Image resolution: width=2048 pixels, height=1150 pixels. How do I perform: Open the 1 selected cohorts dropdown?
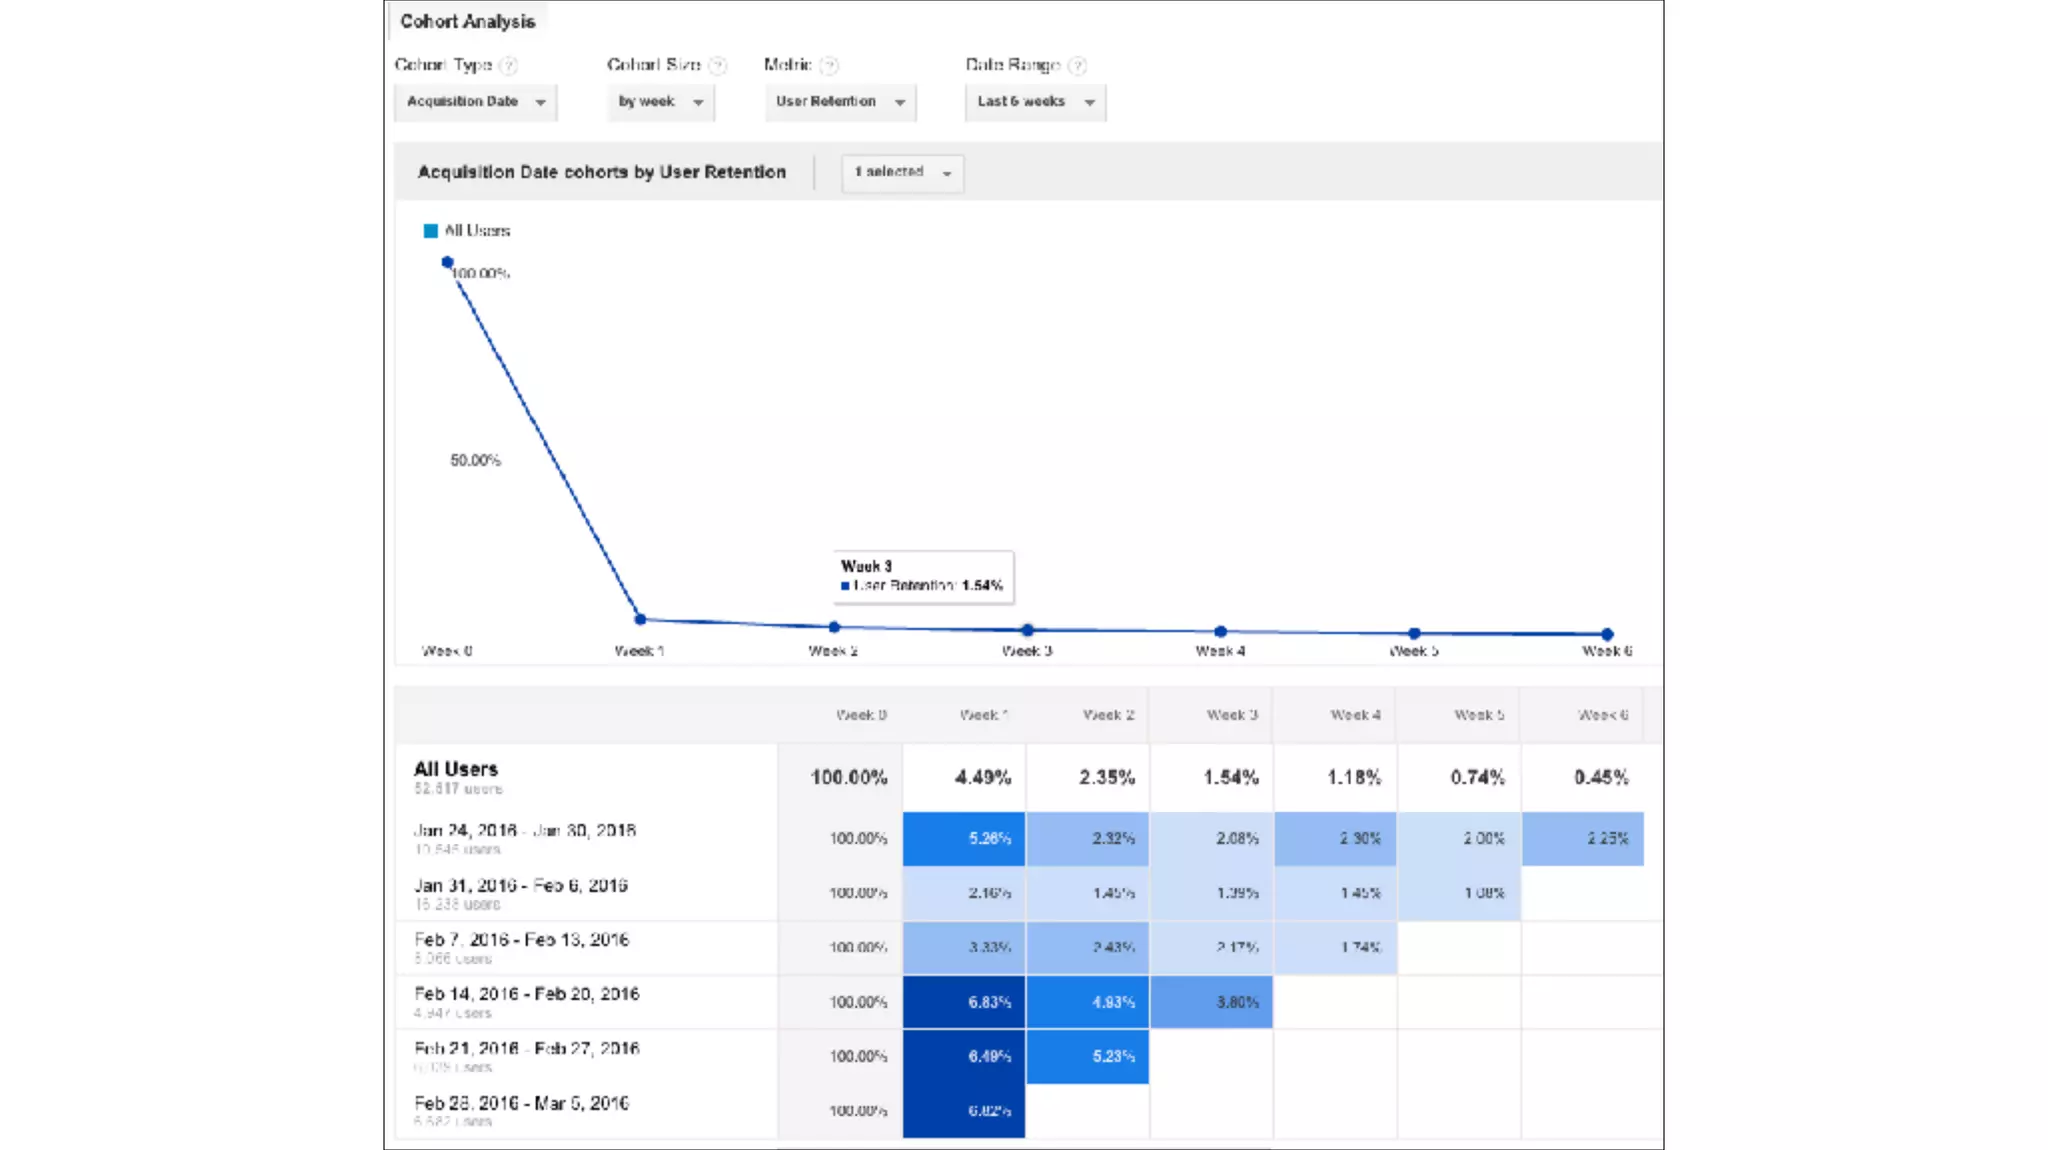(902, 173)
